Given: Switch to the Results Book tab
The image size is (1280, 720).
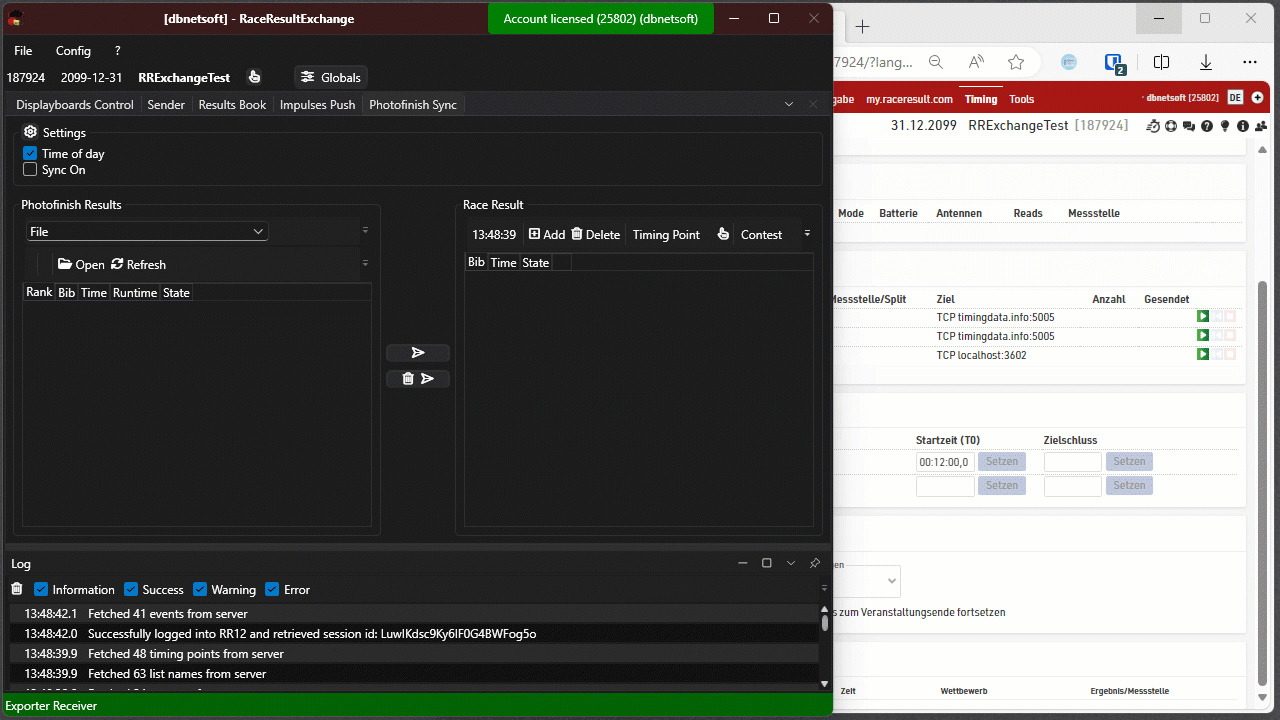Looking at the screenshot, I should pos(232,104).
